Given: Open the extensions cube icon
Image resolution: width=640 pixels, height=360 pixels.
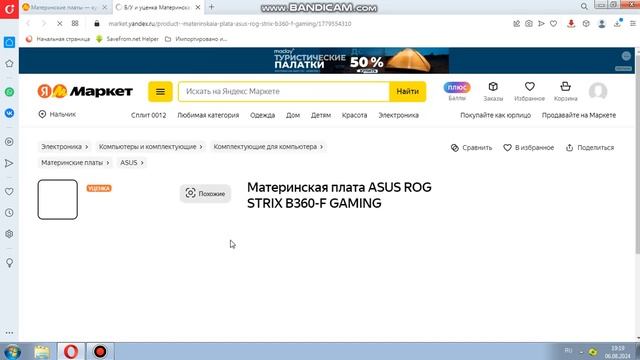Looking at the screenshot, I should point(586,24).
